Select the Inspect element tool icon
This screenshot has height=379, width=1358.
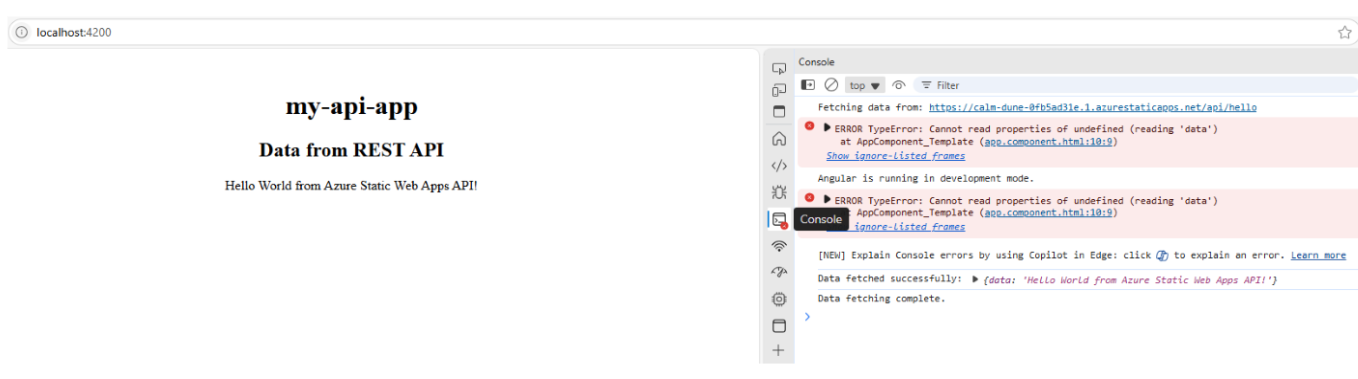[x=779, y=68]
